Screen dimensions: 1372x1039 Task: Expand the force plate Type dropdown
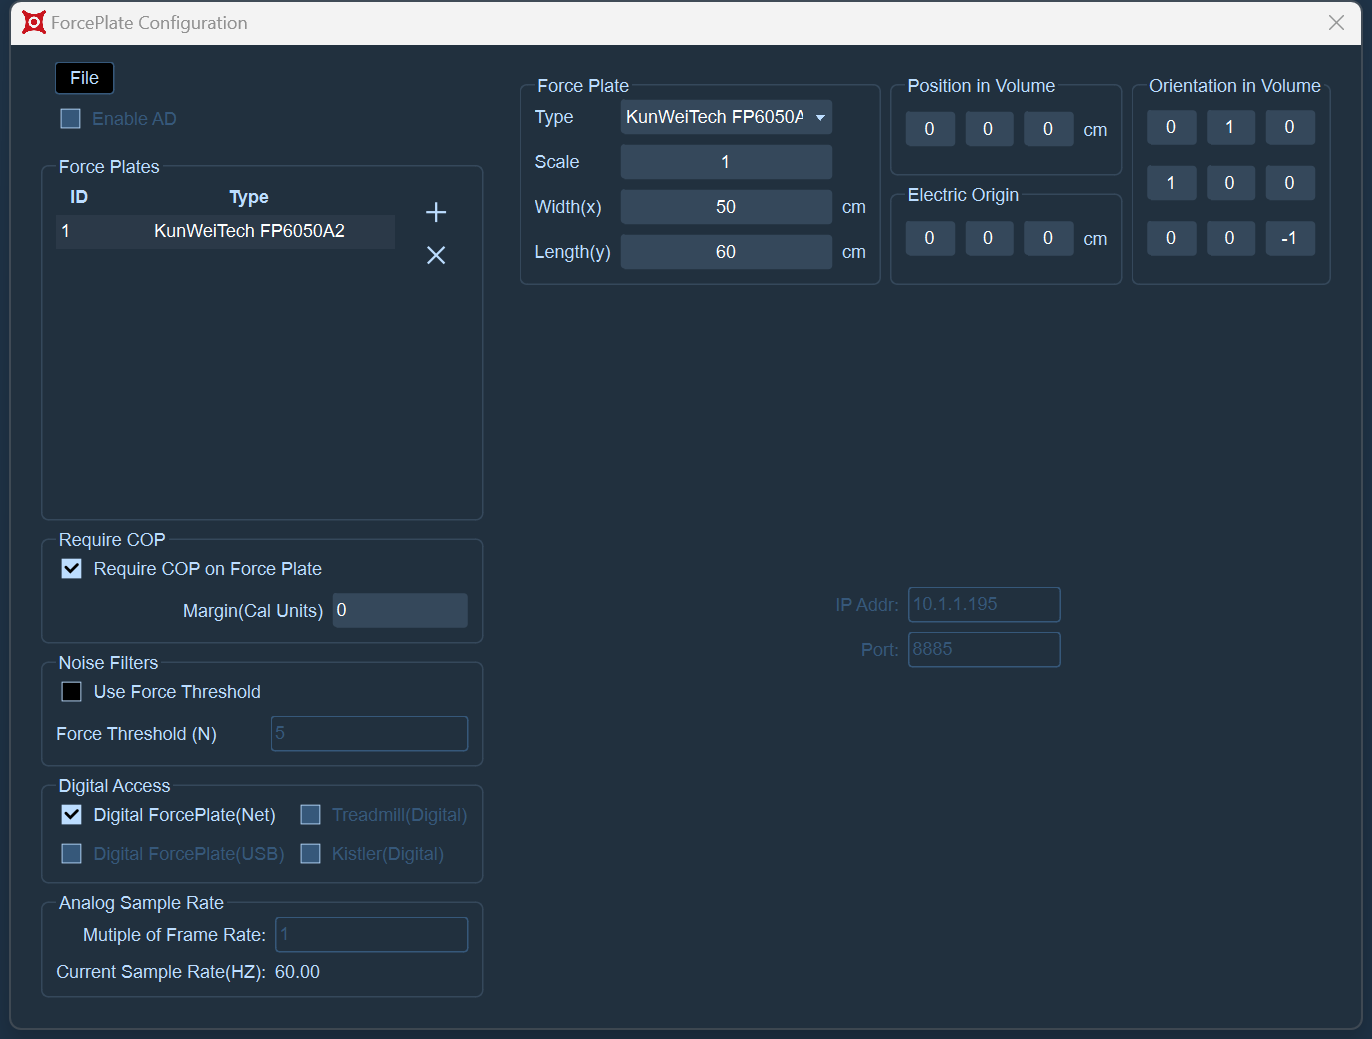726,117
